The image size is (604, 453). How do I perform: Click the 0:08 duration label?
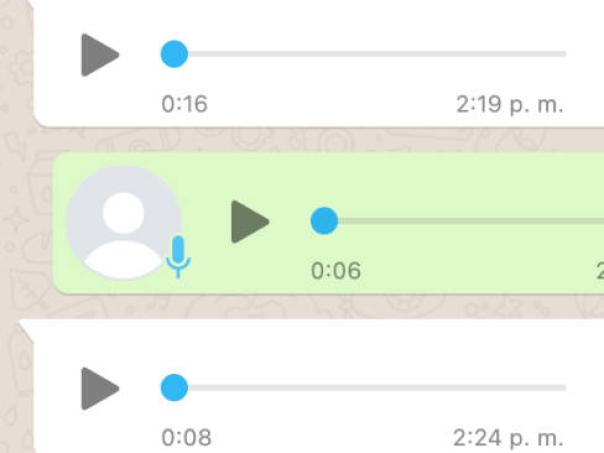tap(186, 438)
